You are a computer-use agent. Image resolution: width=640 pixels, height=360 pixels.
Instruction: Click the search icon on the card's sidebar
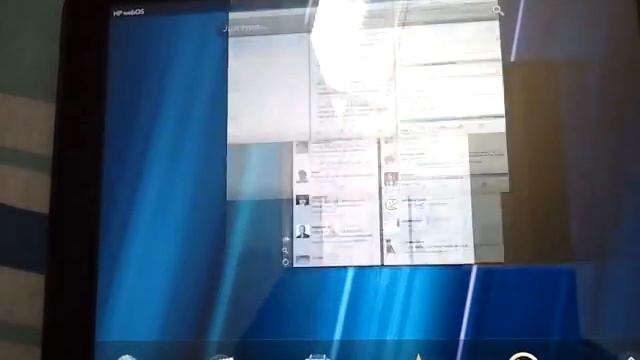[x=286, y=251]
